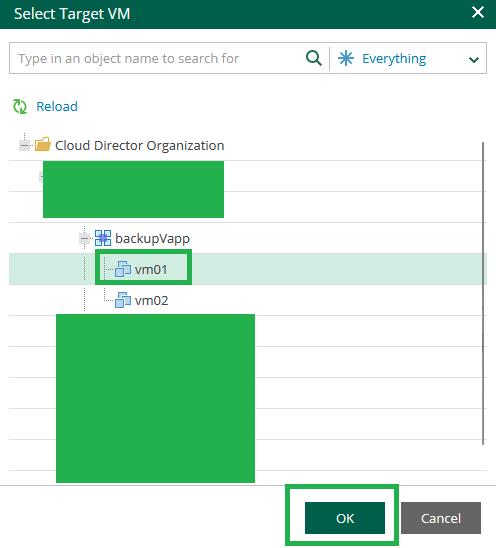Click the blue asterisk Everything icon
The width and height of the screenshot is (496, 548).
pos(346,58)
